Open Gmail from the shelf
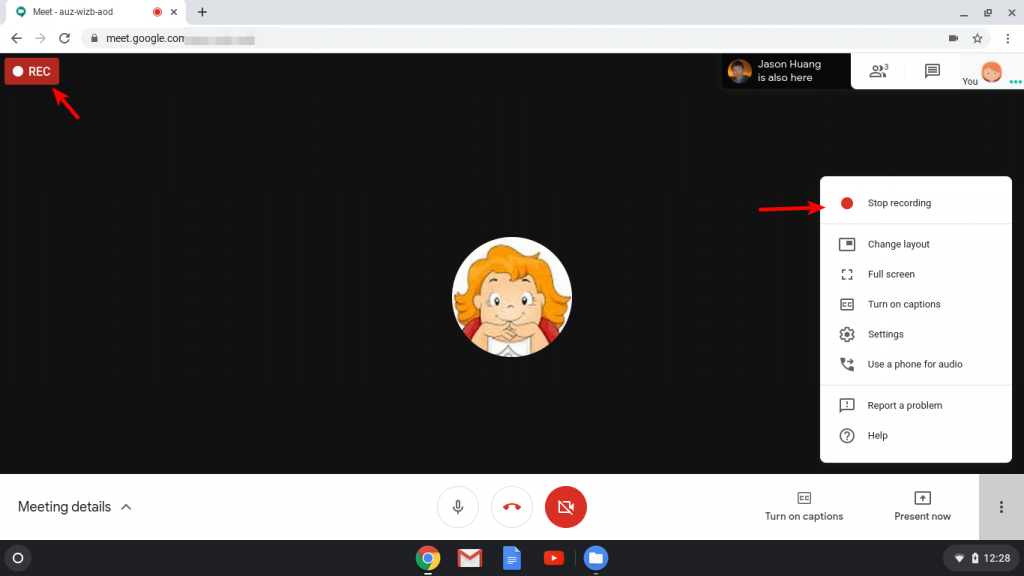The width and height of the screenshot is (1024, 576). 470,558
